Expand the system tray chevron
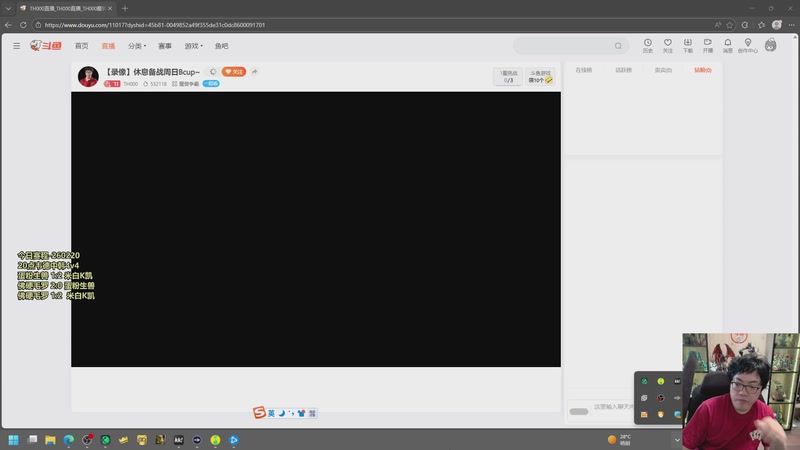 pos(677,440)
